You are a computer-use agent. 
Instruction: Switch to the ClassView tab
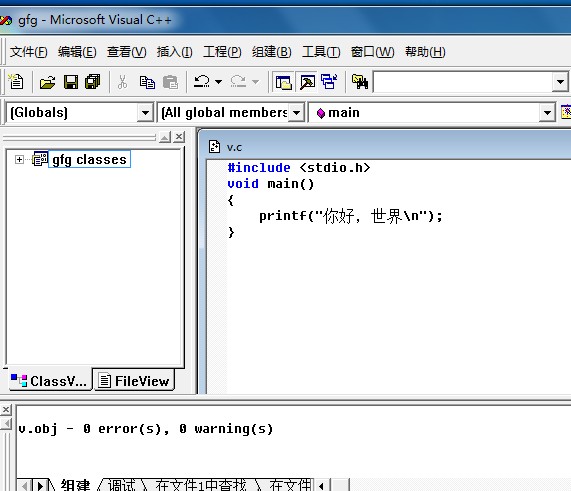[50, 381]
